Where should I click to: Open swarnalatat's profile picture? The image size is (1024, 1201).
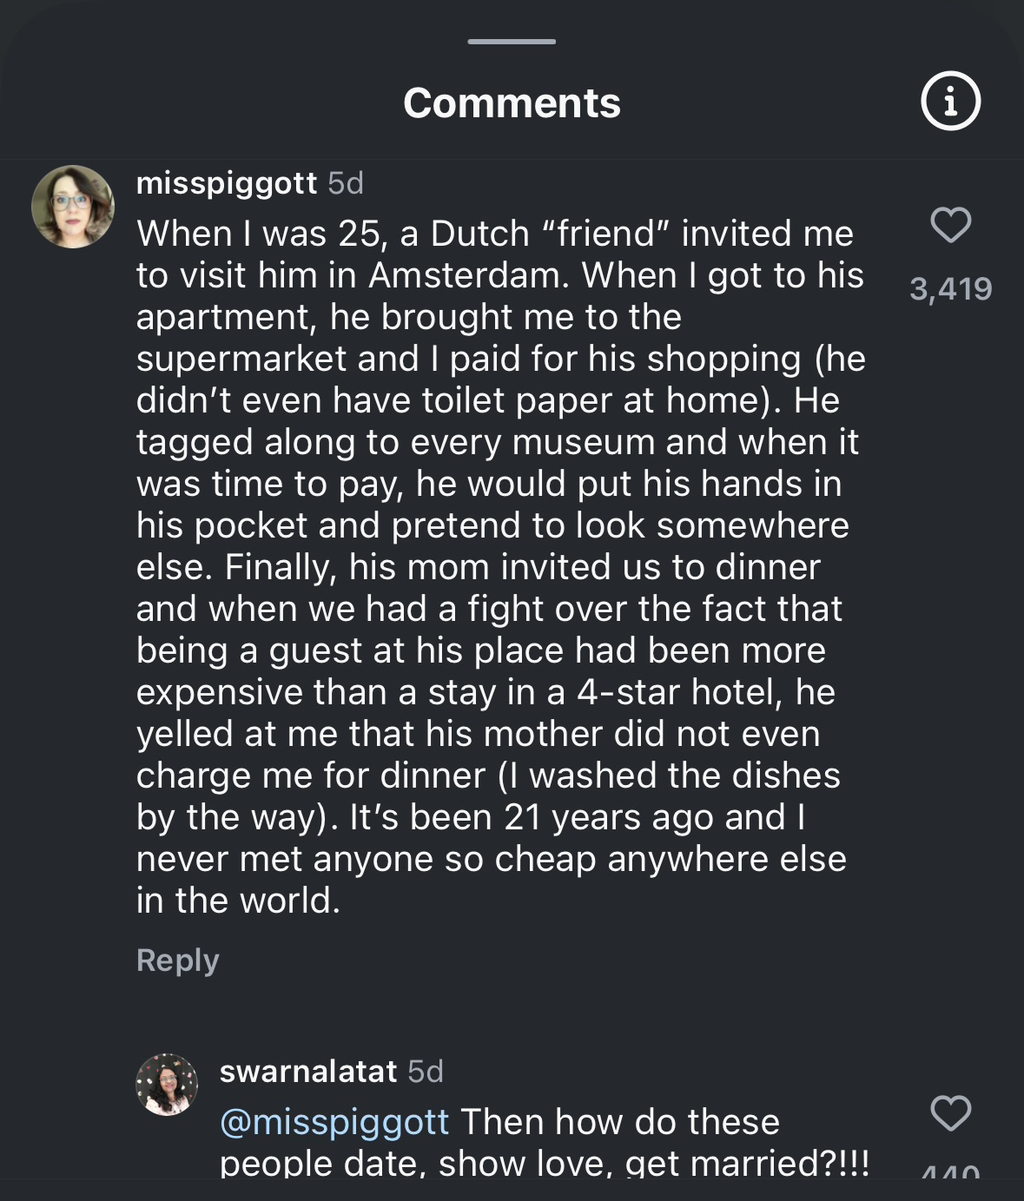[167, 1084]
